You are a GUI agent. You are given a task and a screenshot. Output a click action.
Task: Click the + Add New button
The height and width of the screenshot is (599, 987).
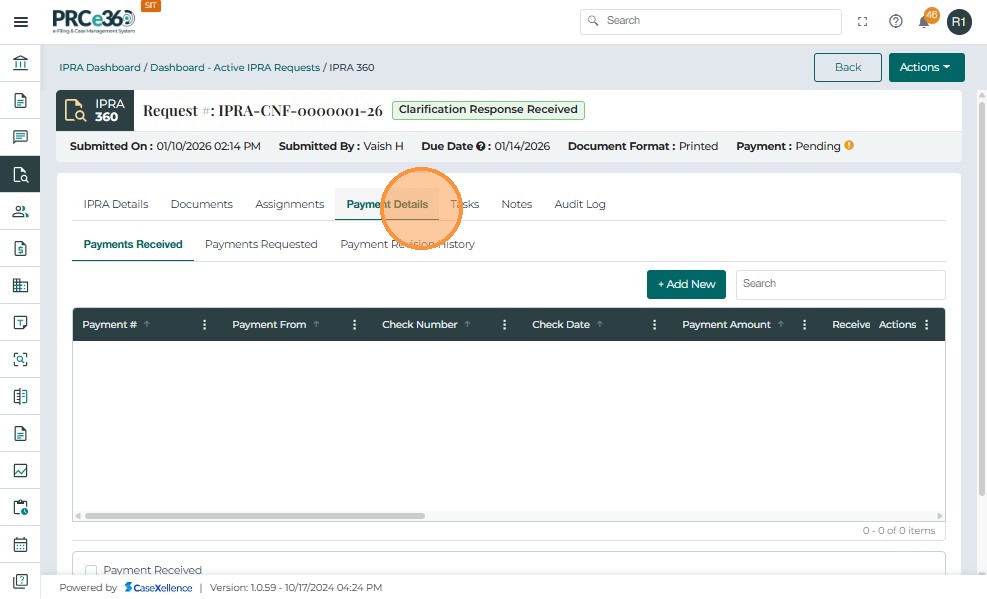(x=686, y=284)
